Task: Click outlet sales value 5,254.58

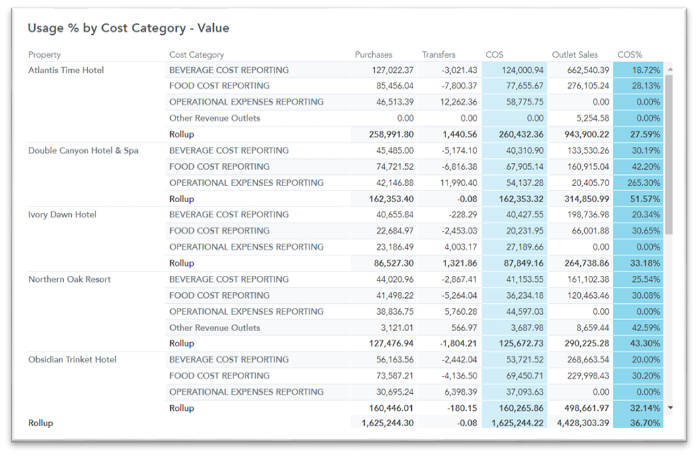Action: pyautogui.click(x=592, y=118)
